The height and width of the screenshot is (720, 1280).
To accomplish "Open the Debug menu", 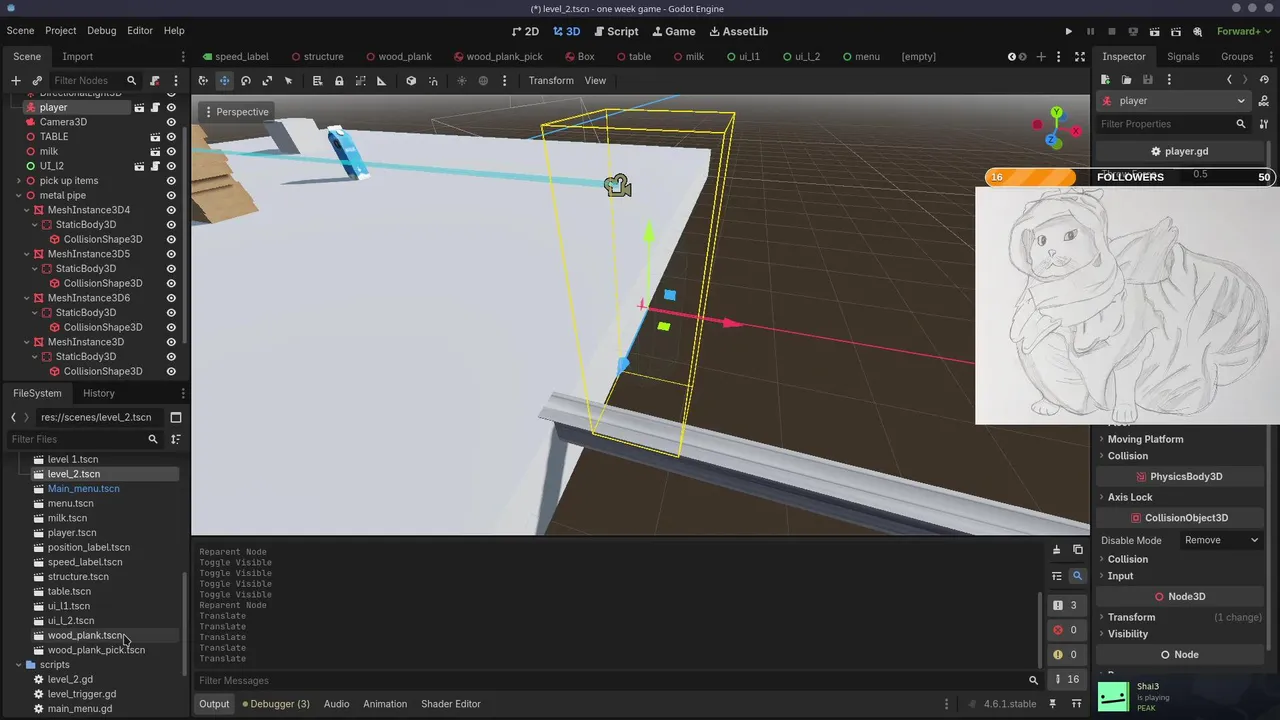I will click(102, 31).
